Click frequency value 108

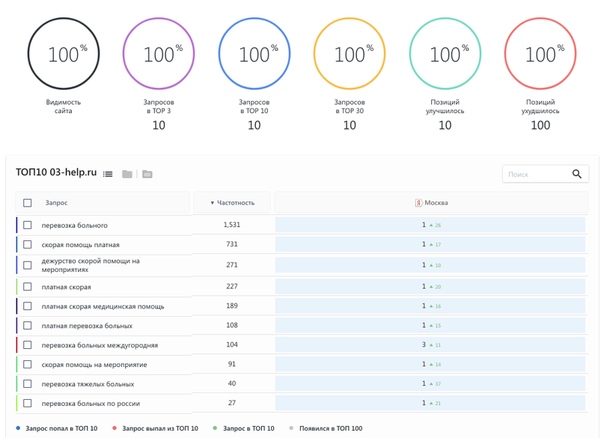232,325
